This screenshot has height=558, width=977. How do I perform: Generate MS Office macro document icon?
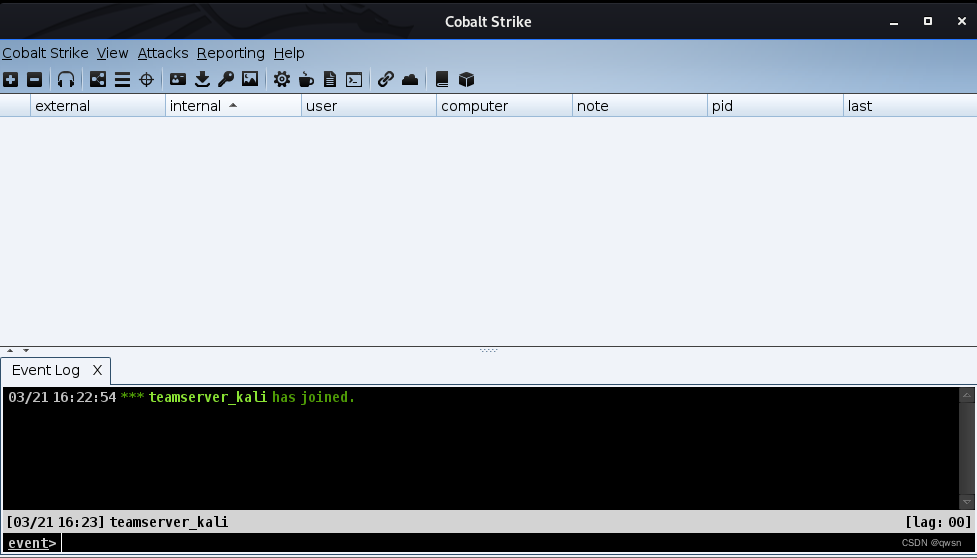coord(330,80)
